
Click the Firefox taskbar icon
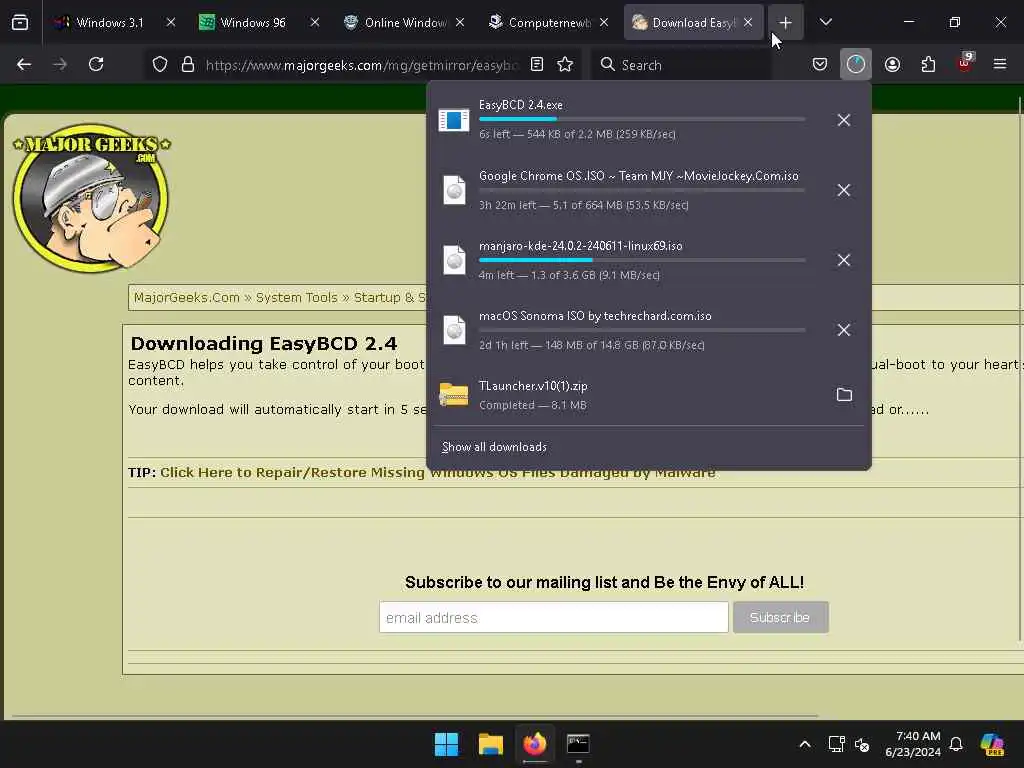click(534, 744)
